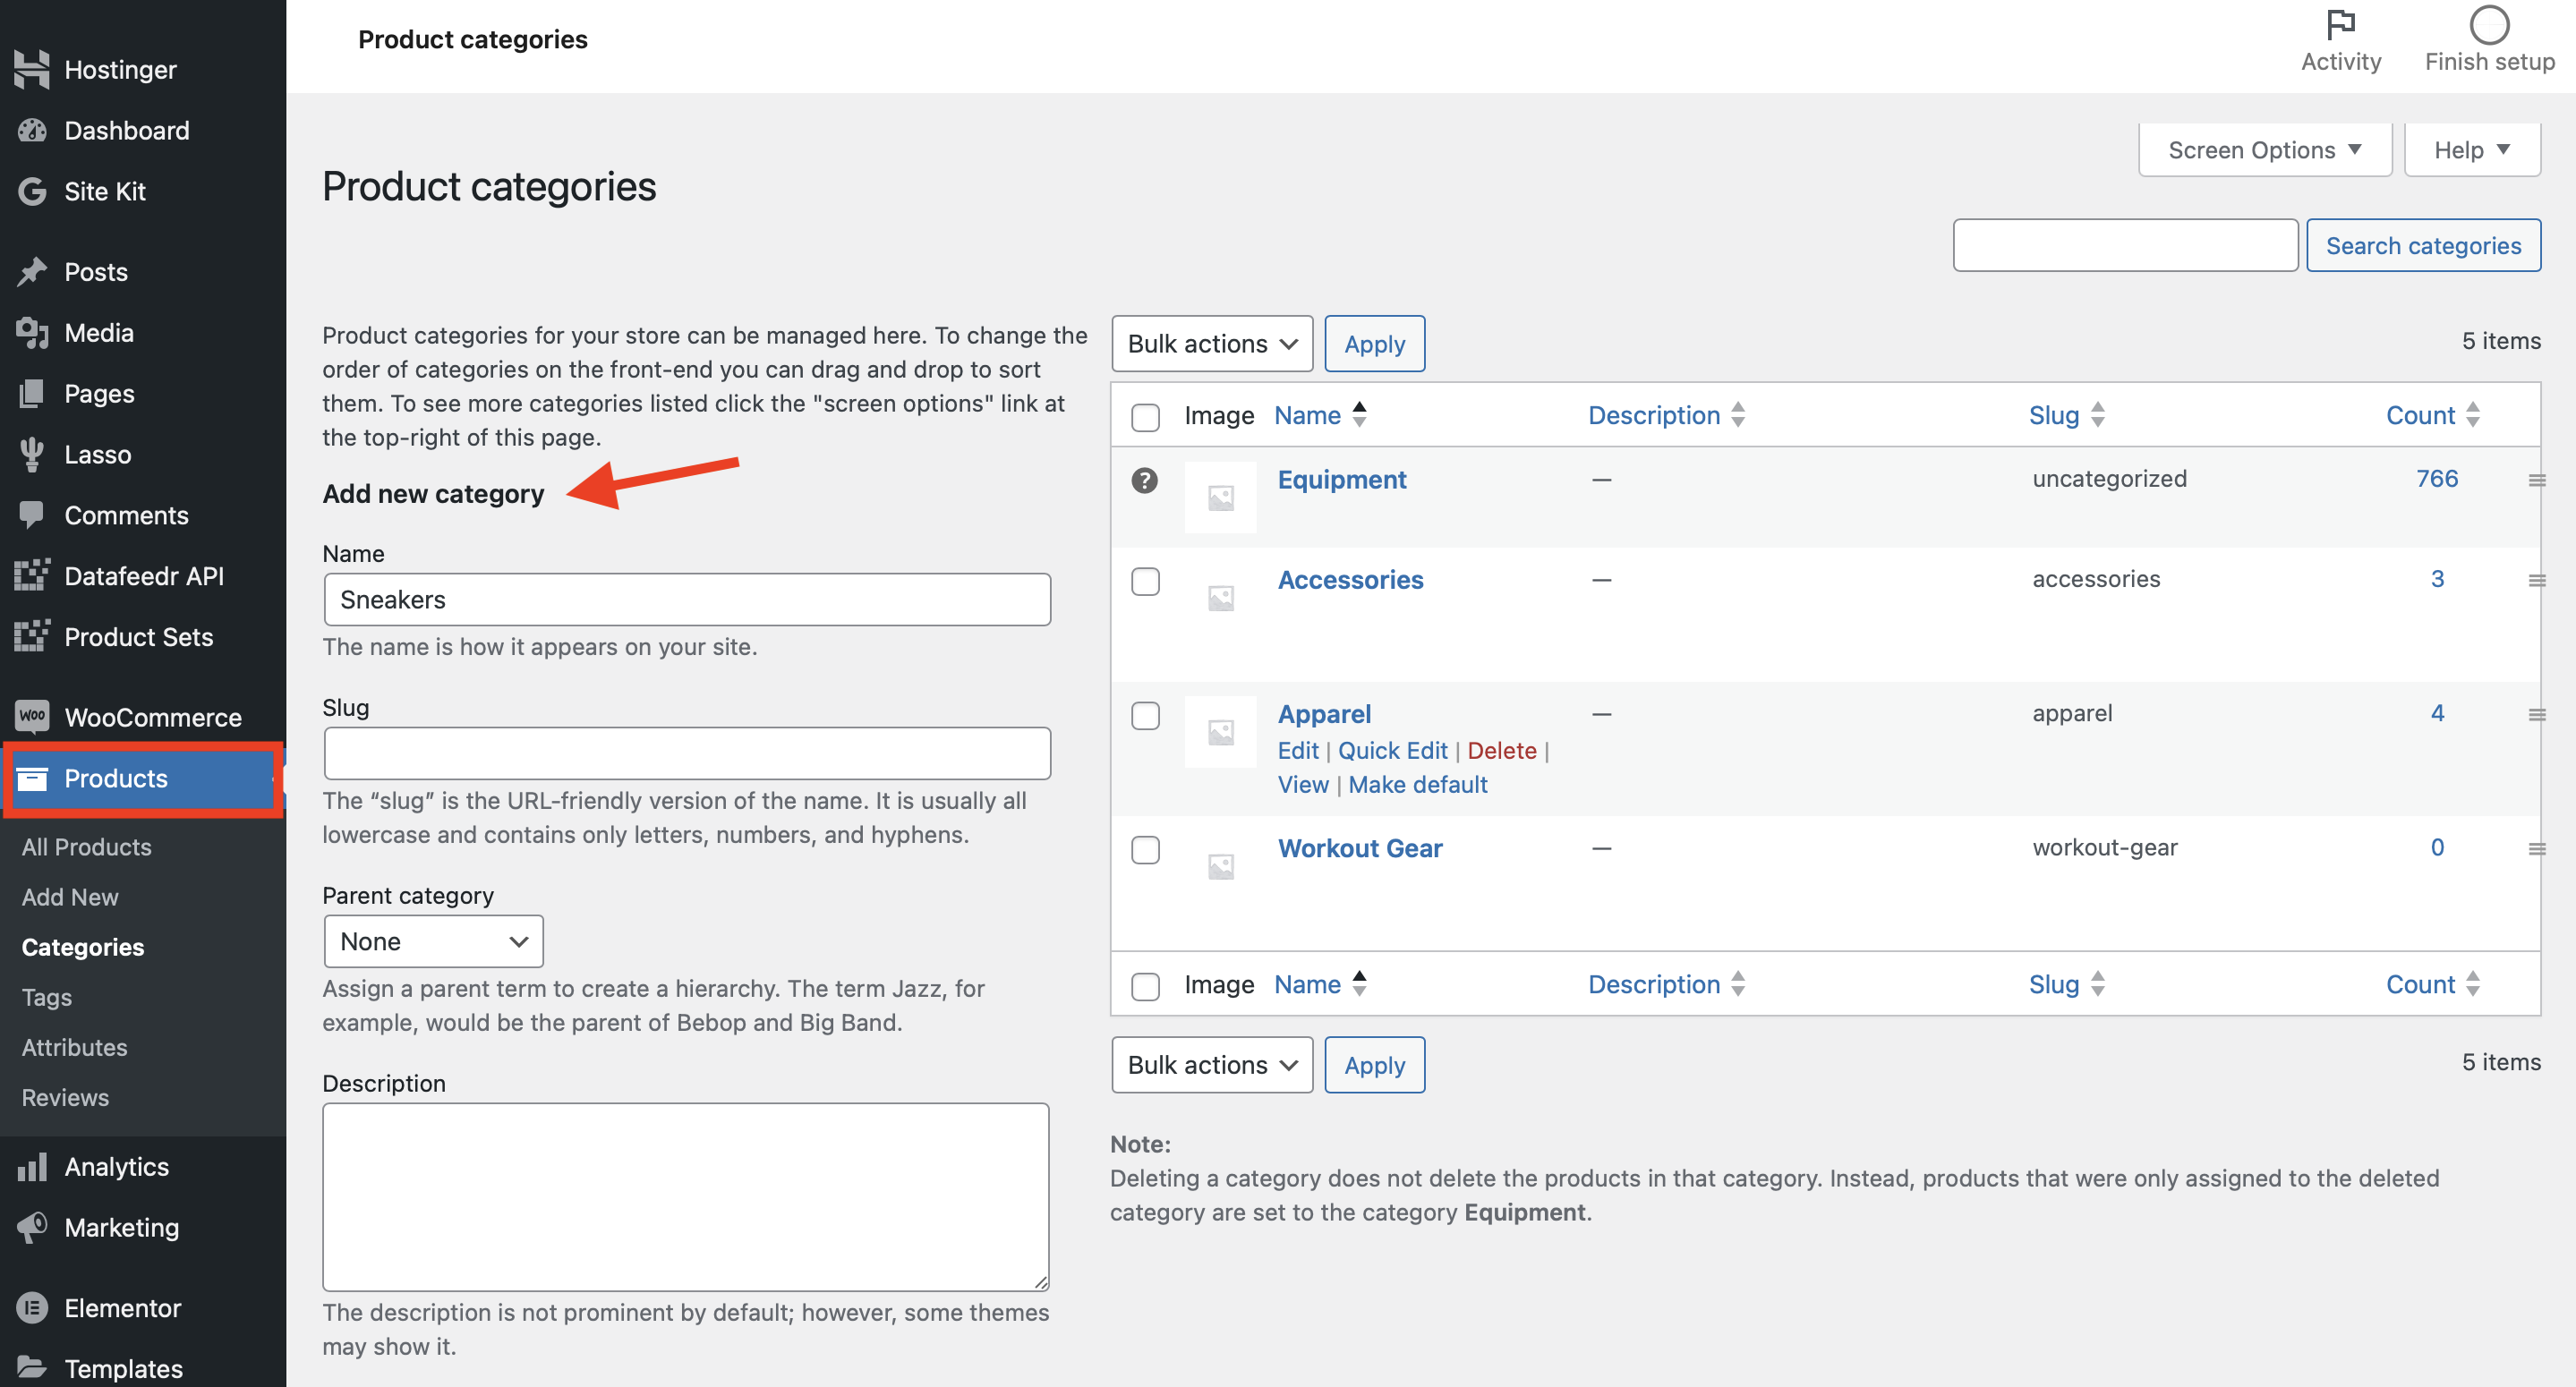The height and width of the screenshot is (1387, 2576).
Task: Expand the Parent category dropdown
Action: point(433,941)
